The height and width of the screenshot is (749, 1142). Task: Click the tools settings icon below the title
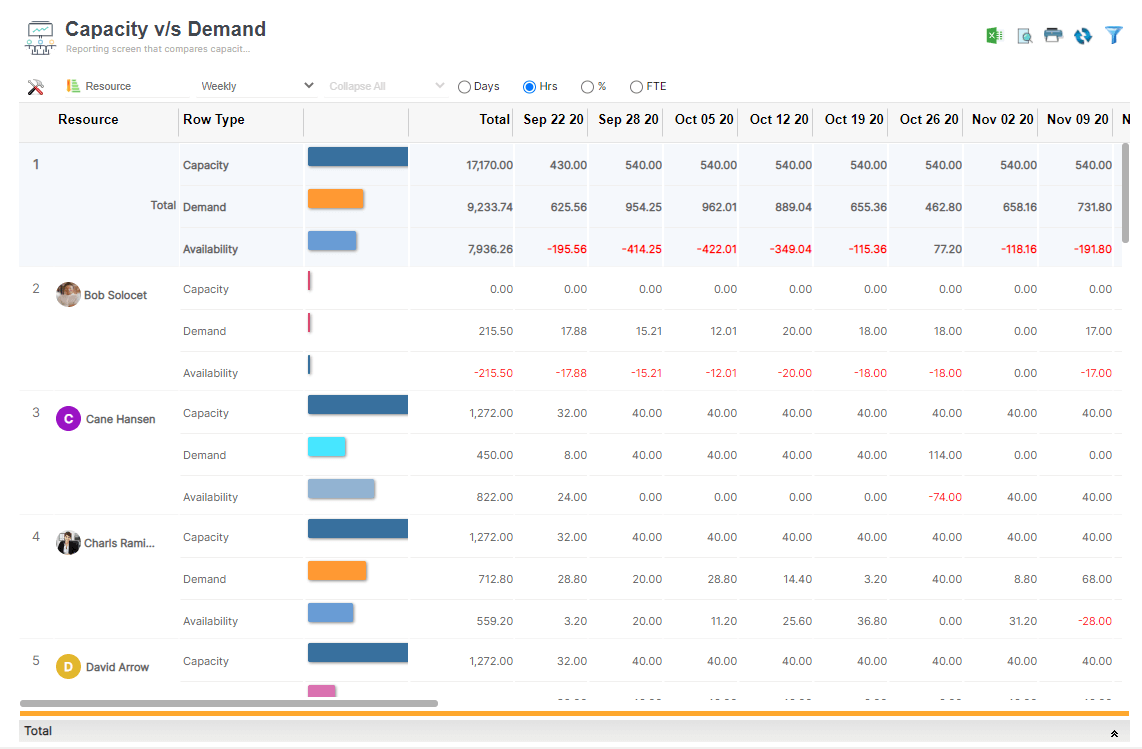[x=36, y=86]
